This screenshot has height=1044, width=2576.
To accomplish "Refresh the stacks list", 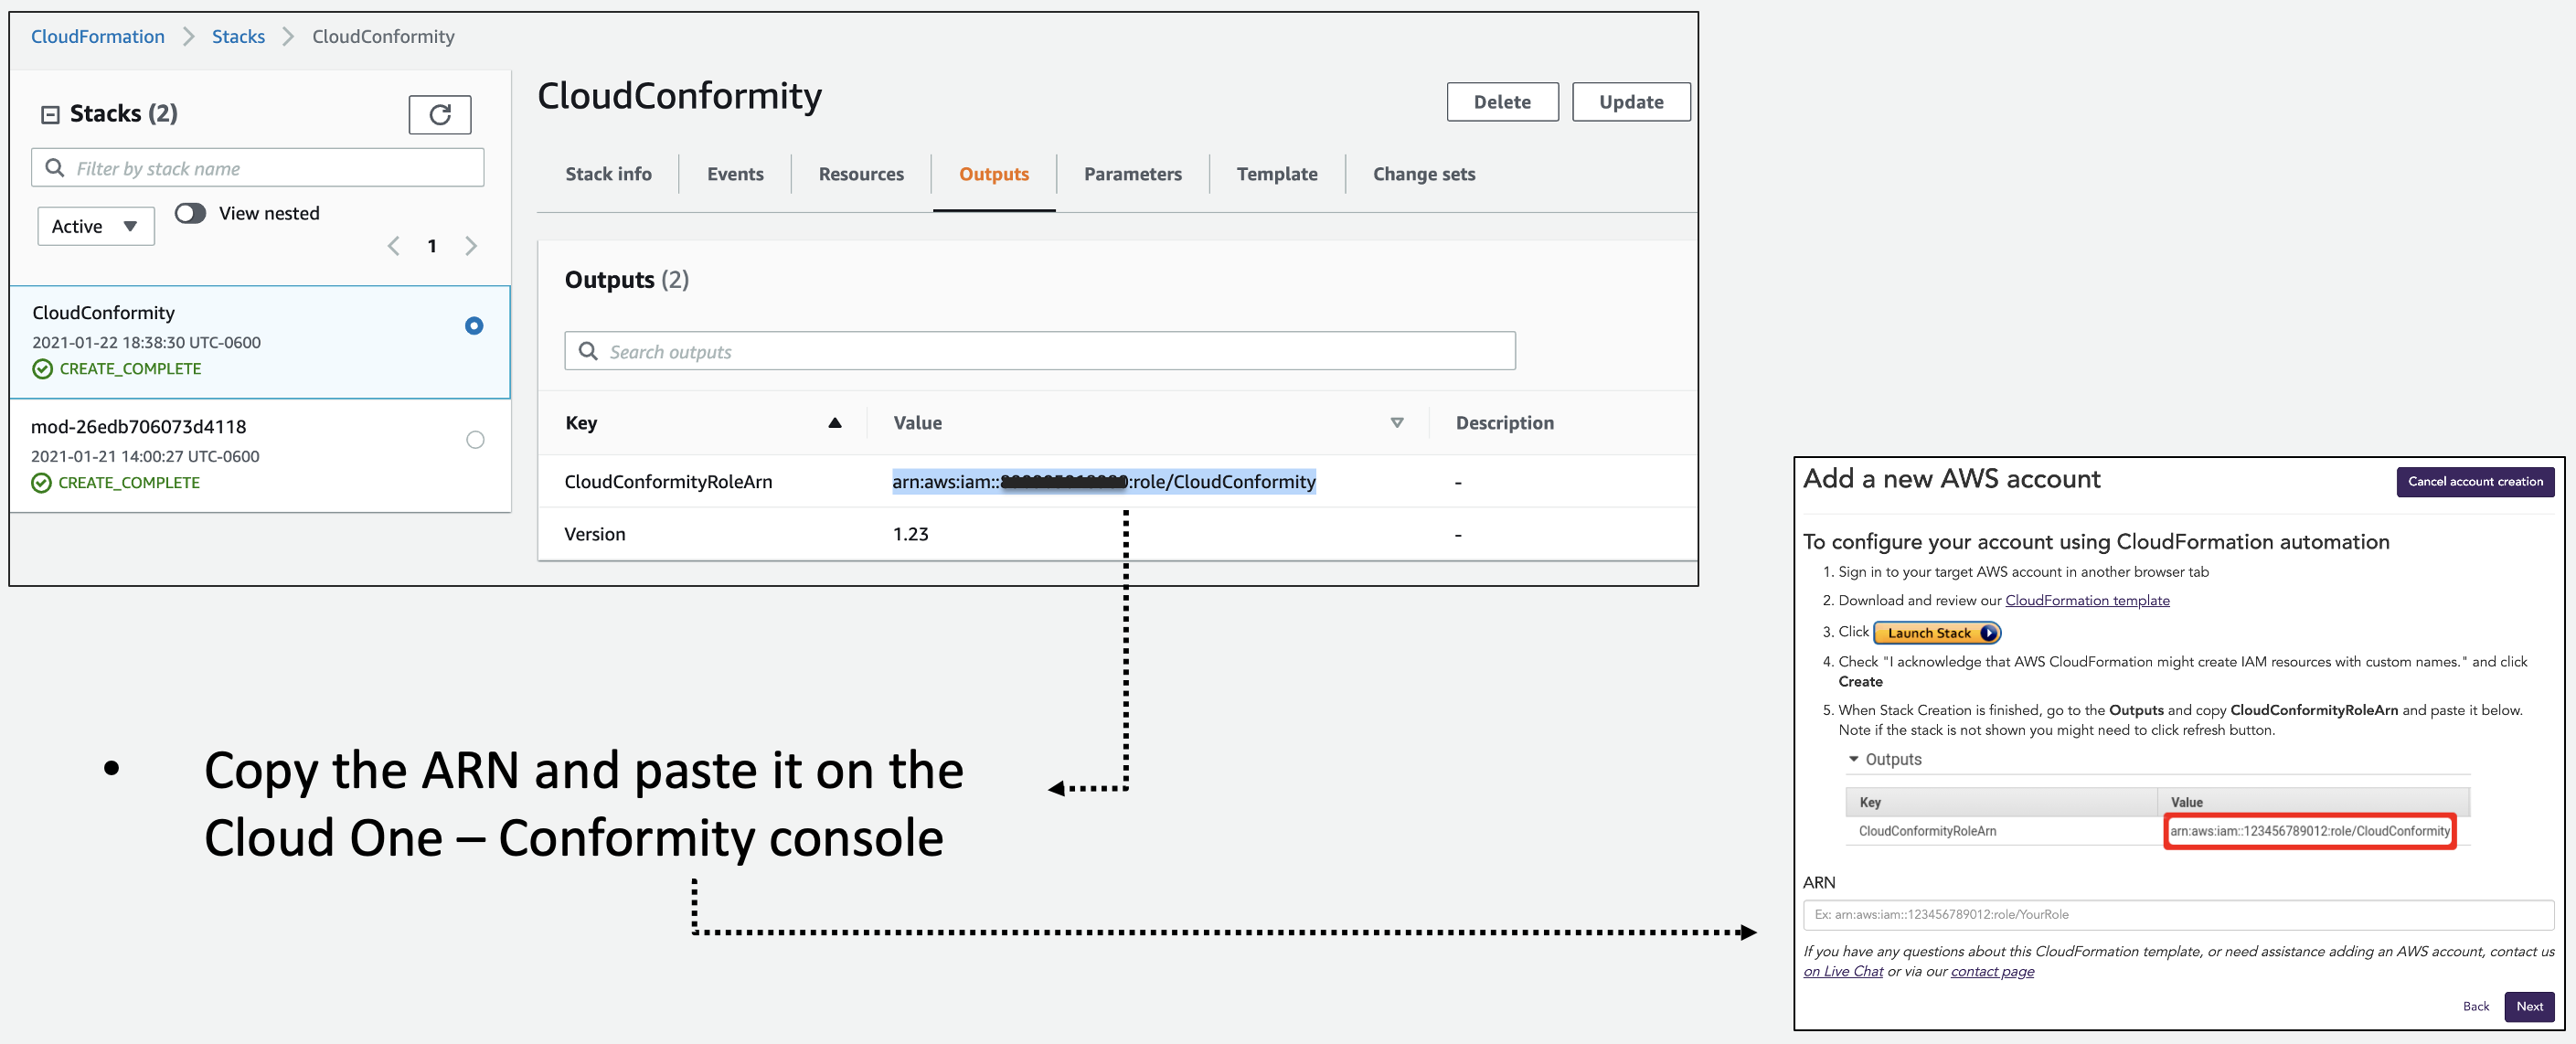I will (x=439, y=115).
